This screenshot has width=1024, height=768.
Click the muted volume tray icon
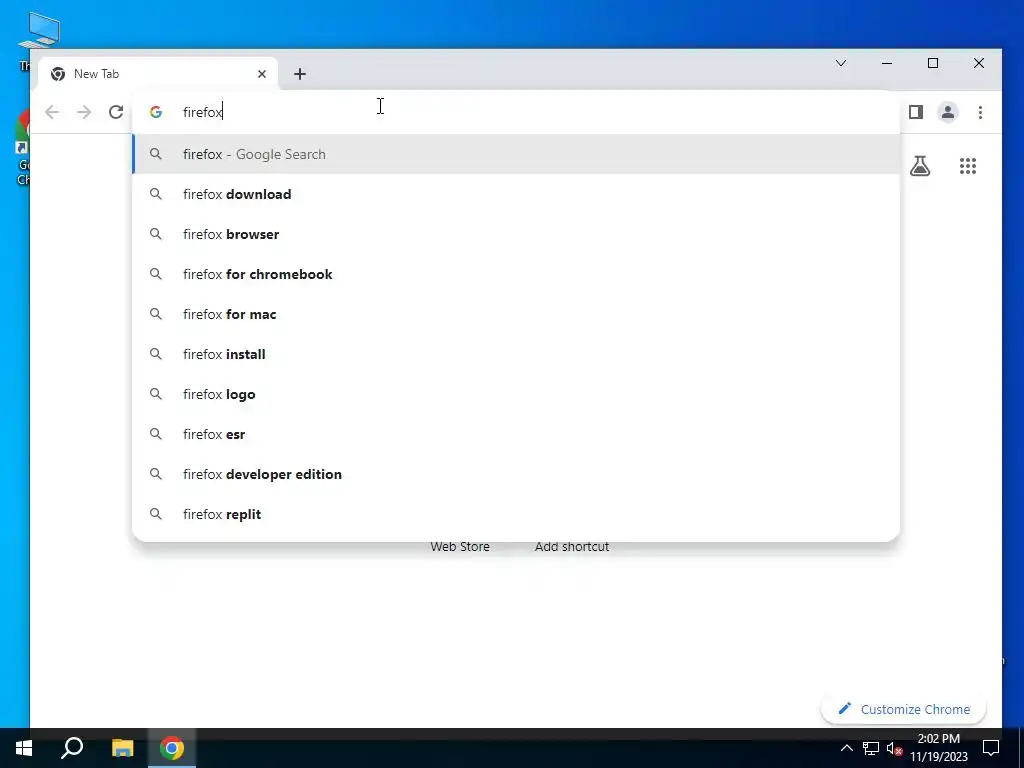tap(894, 748)
